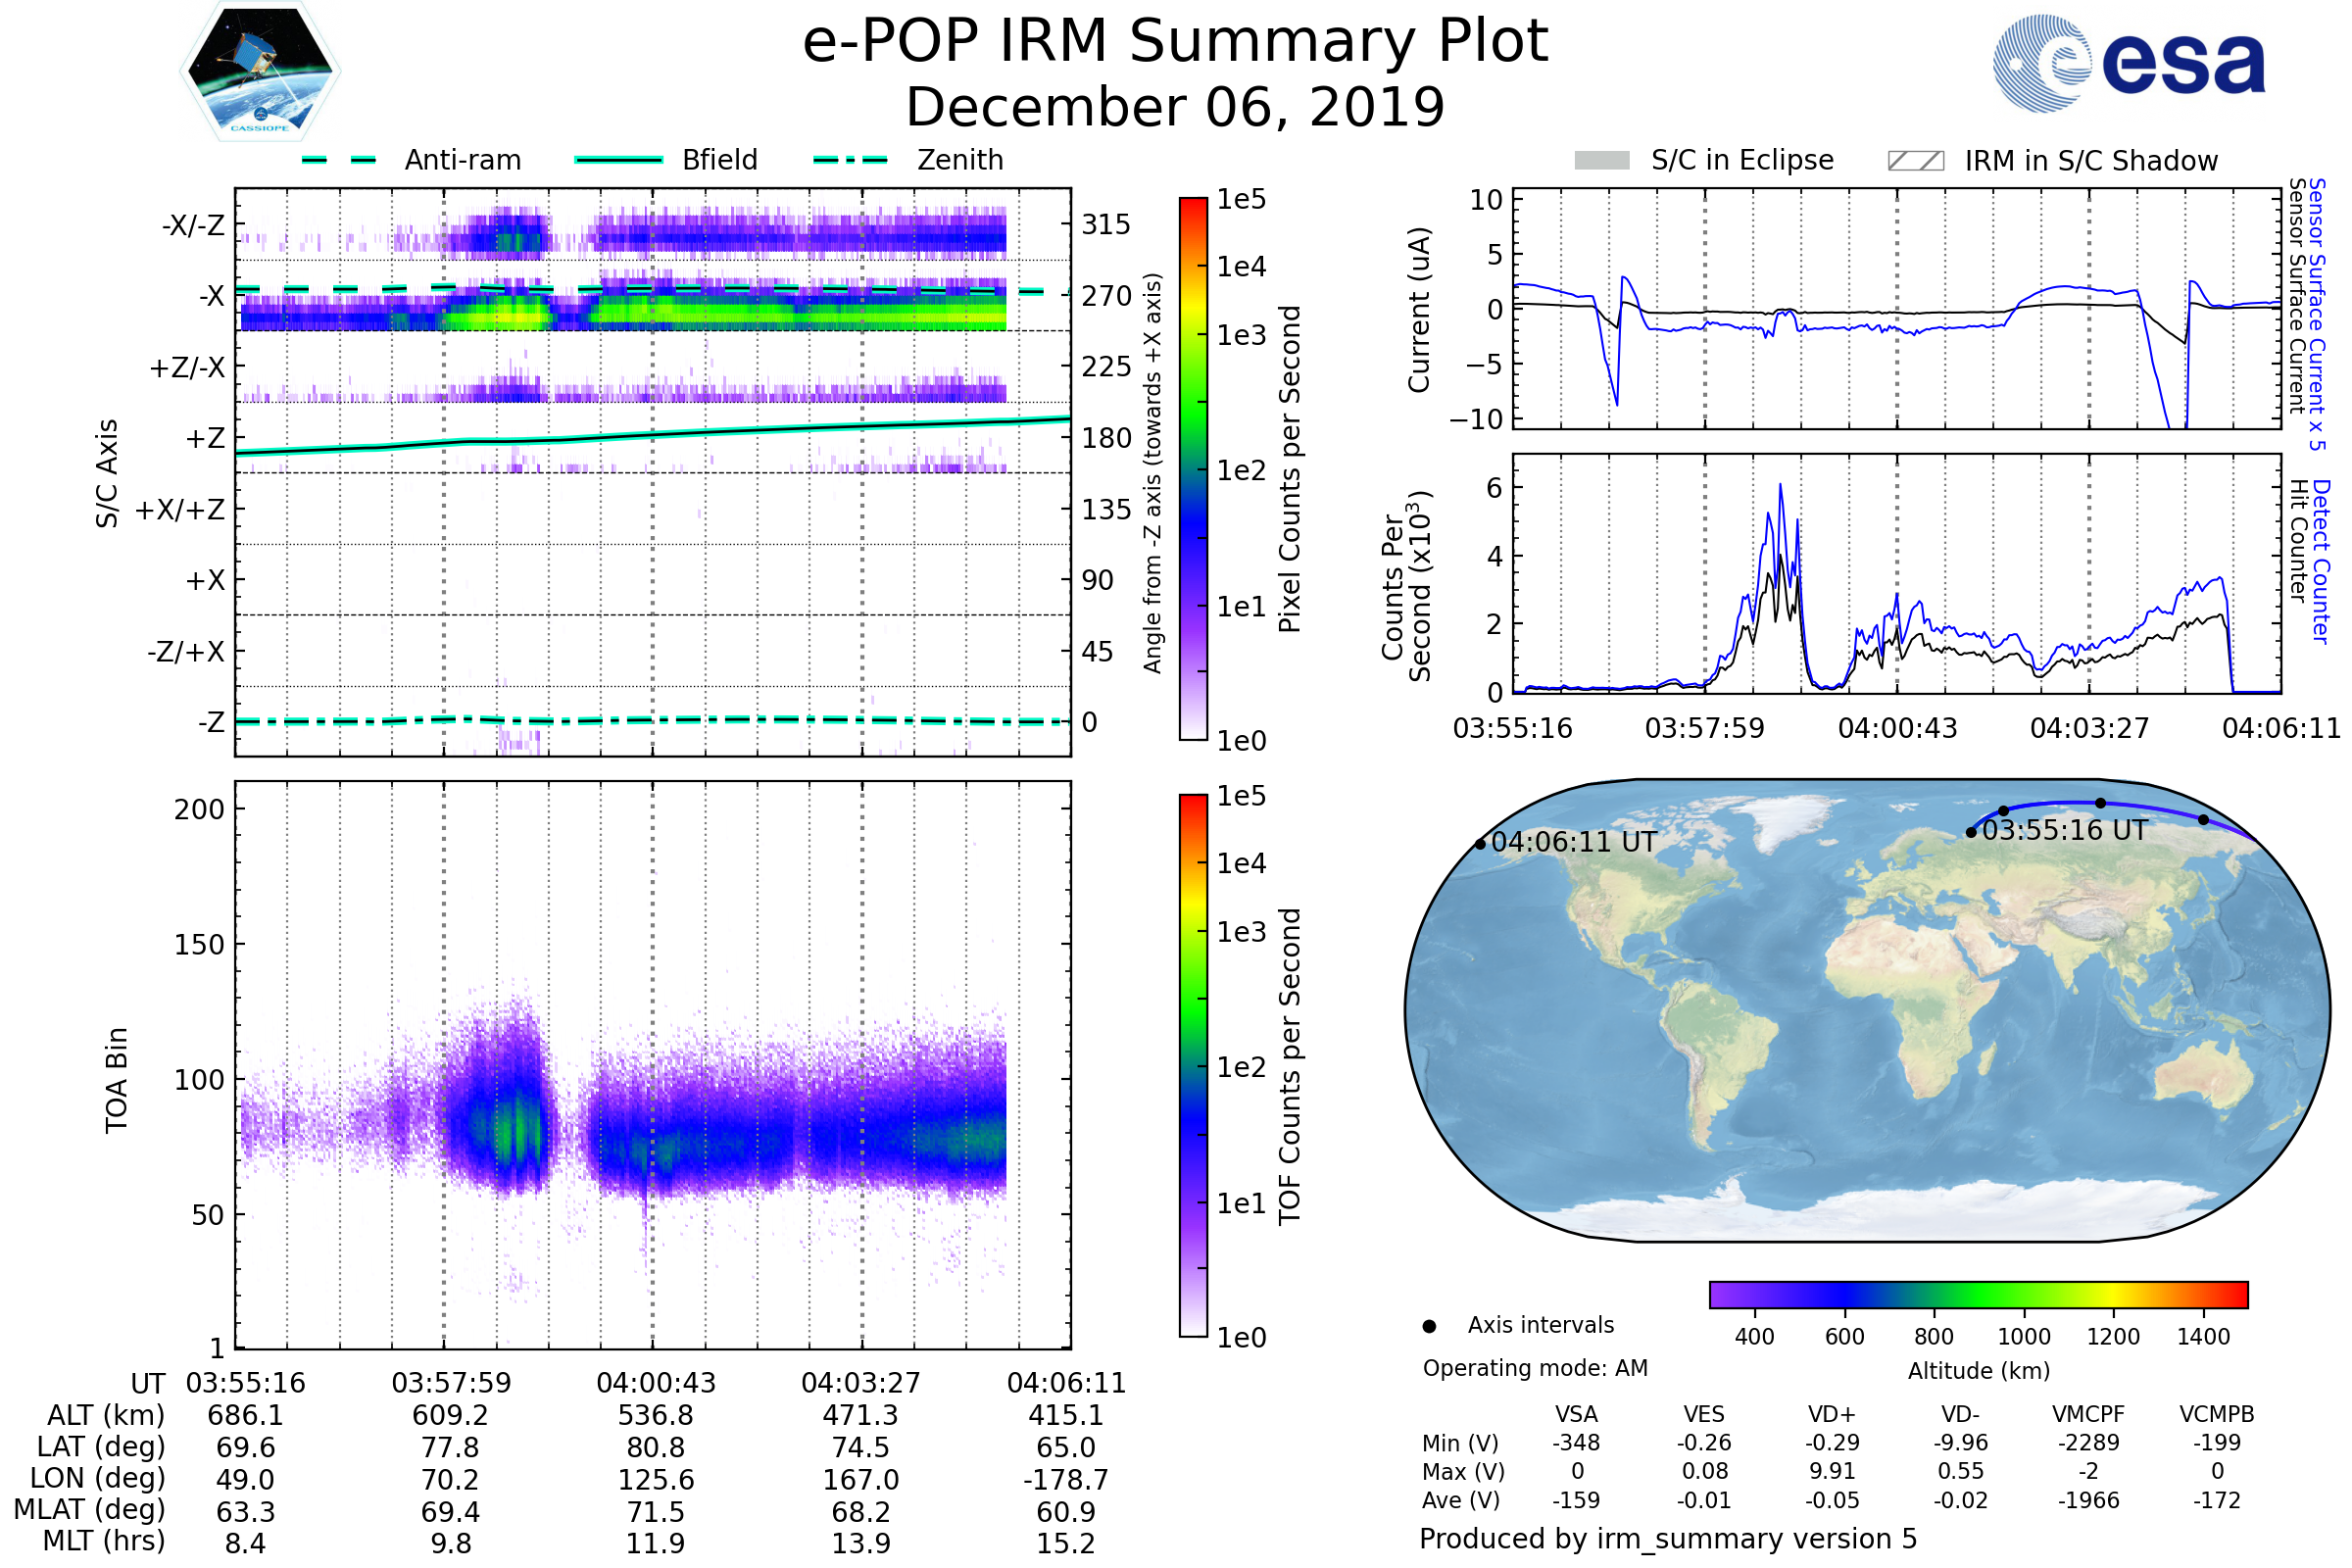Click the S/C in Eclipse gray swatch
The width and height of the screenshot is (2352, 1568).
1601,161
